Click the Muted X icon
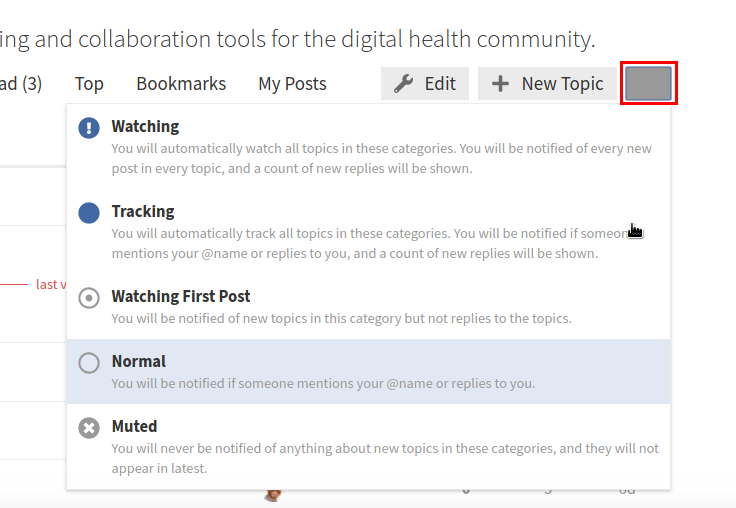 89,428
